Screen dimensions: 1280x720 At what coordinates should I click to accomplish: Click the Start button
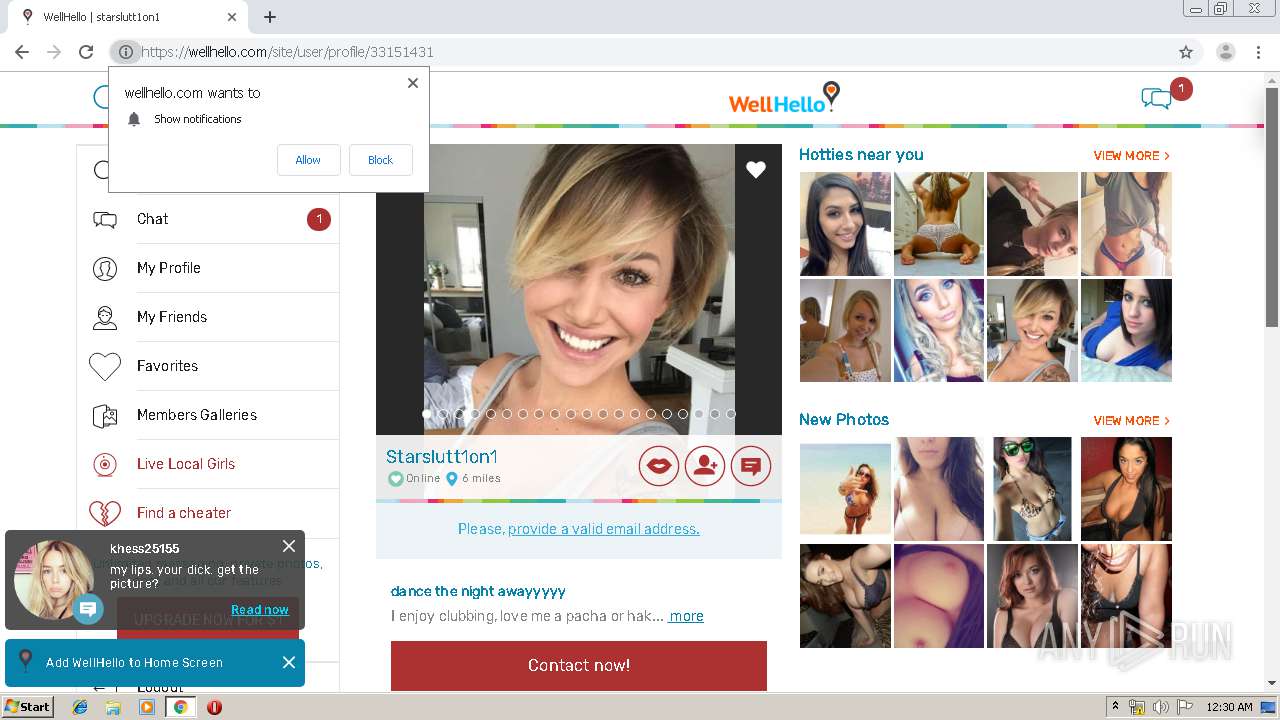click(28, 707)
